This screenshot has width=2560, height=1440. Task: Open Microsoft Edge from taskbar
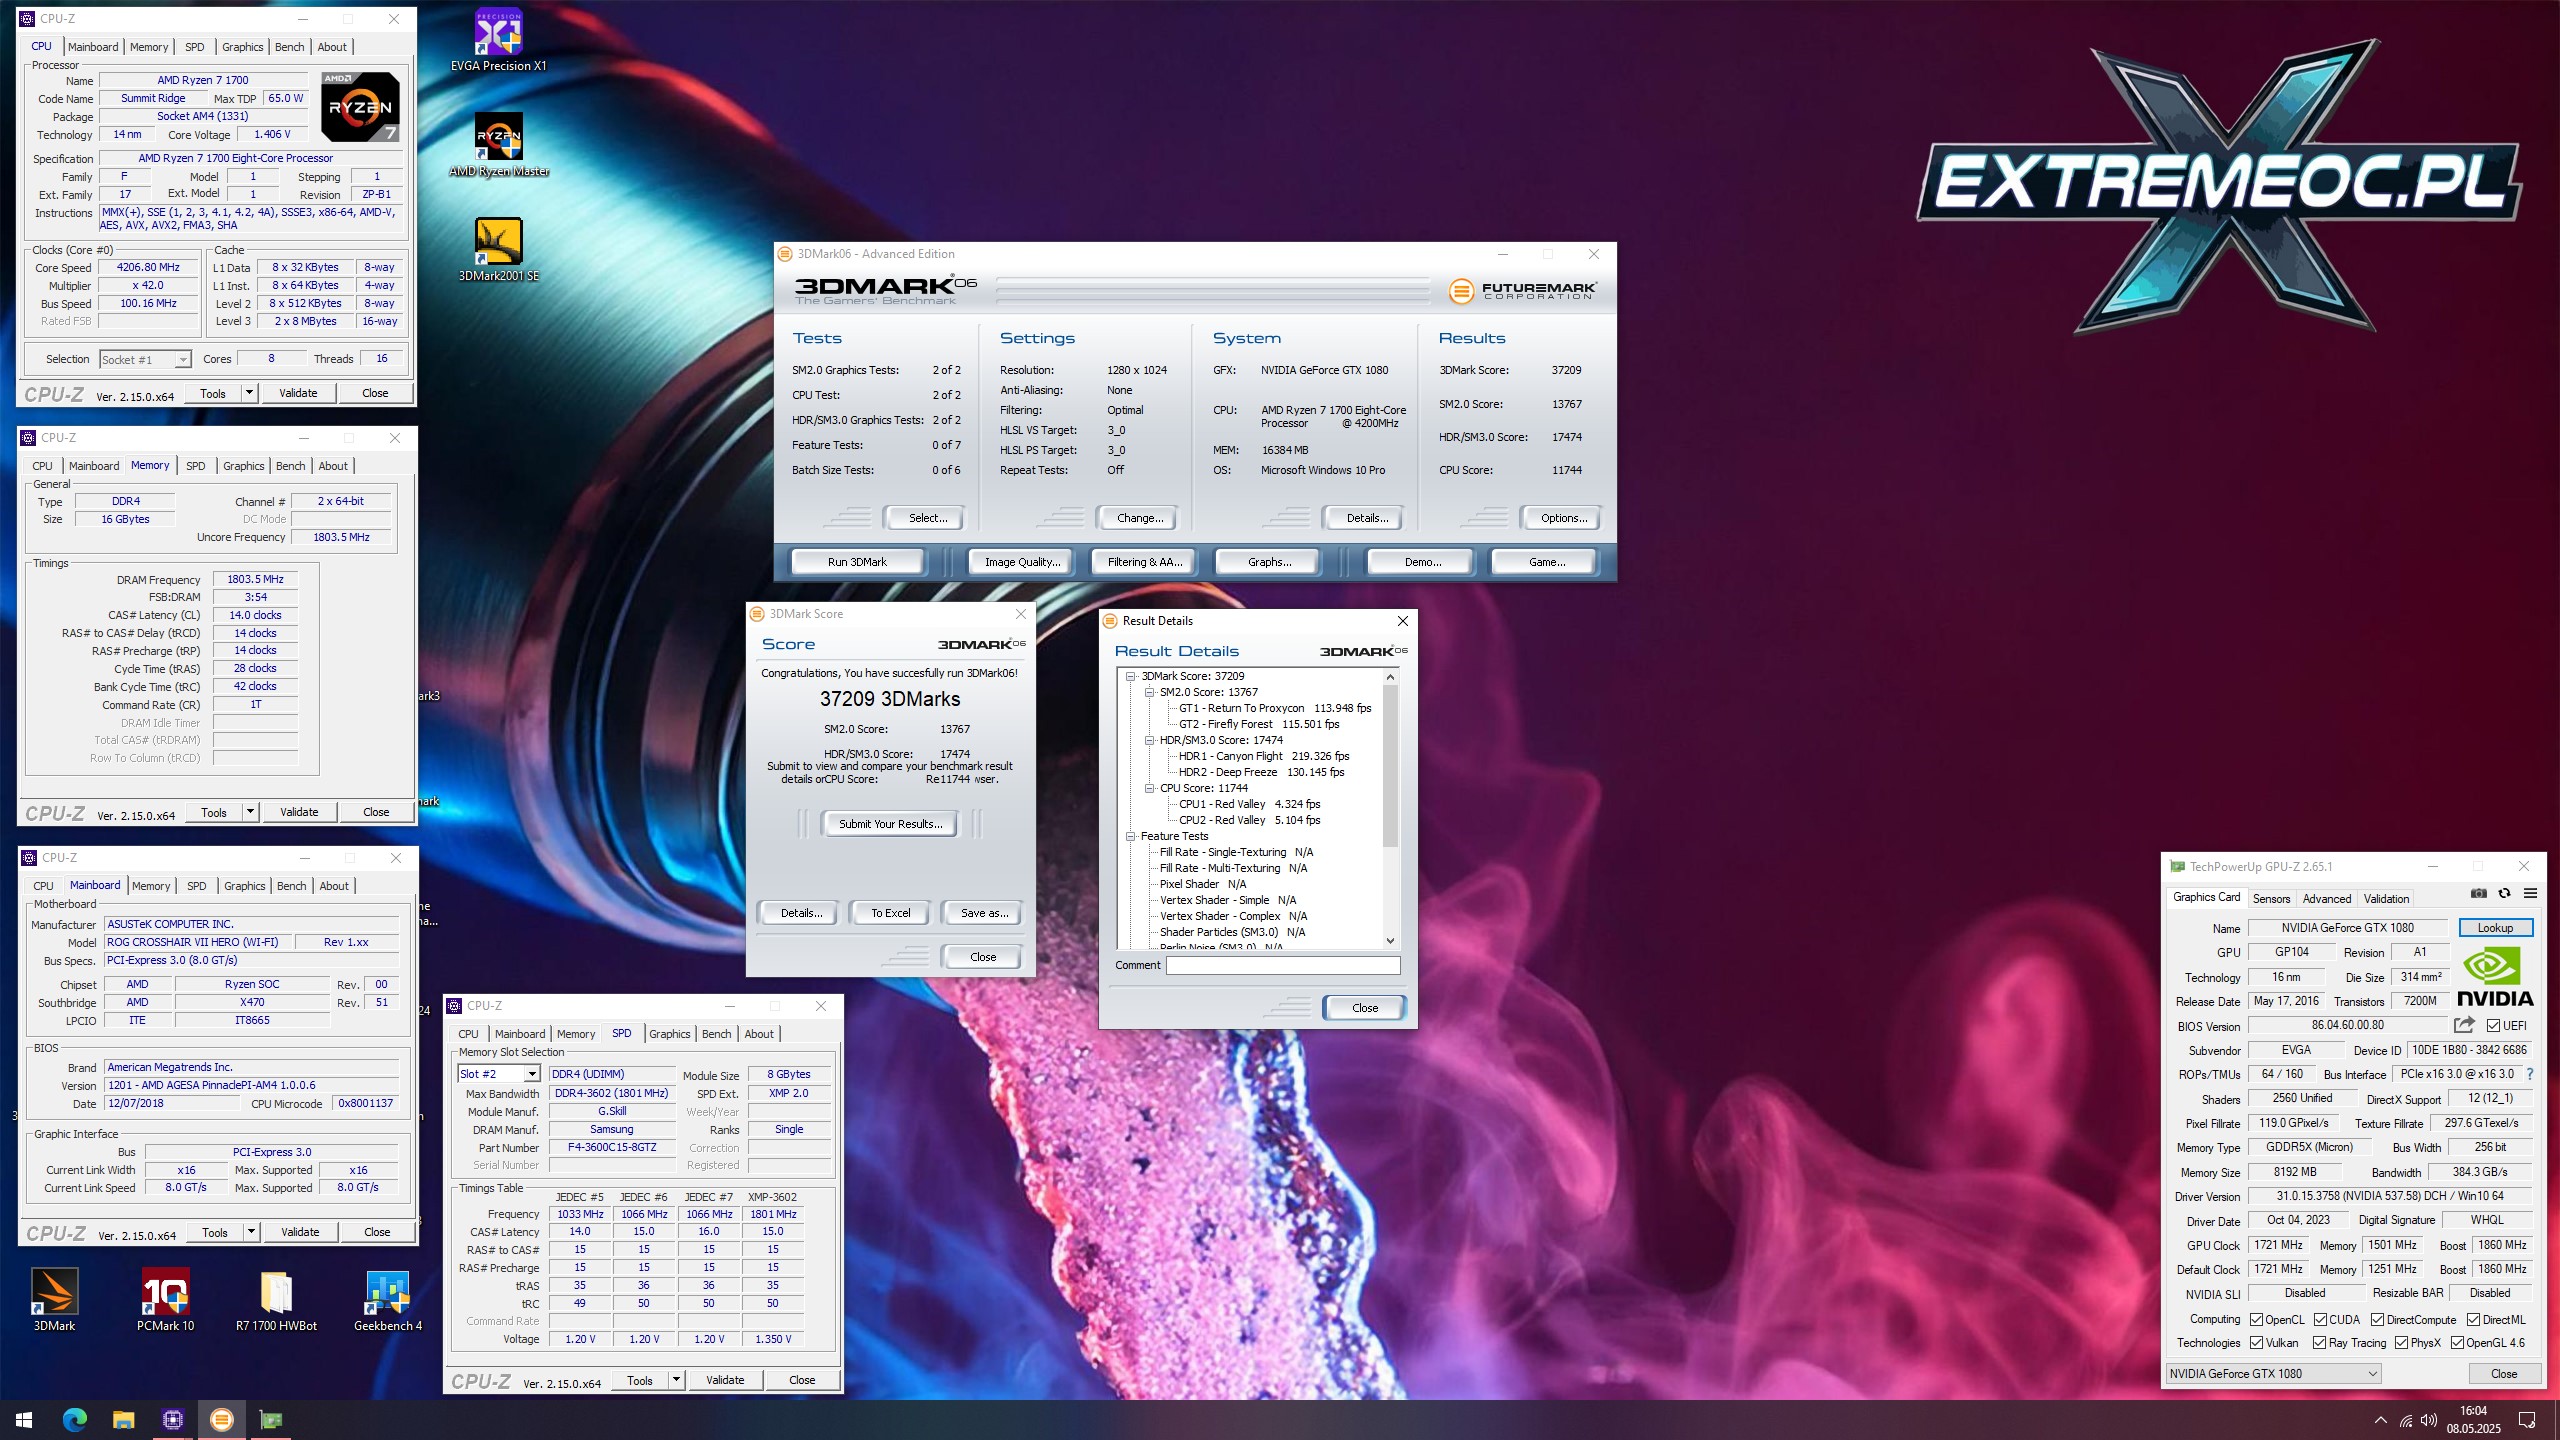[74, 1419]
